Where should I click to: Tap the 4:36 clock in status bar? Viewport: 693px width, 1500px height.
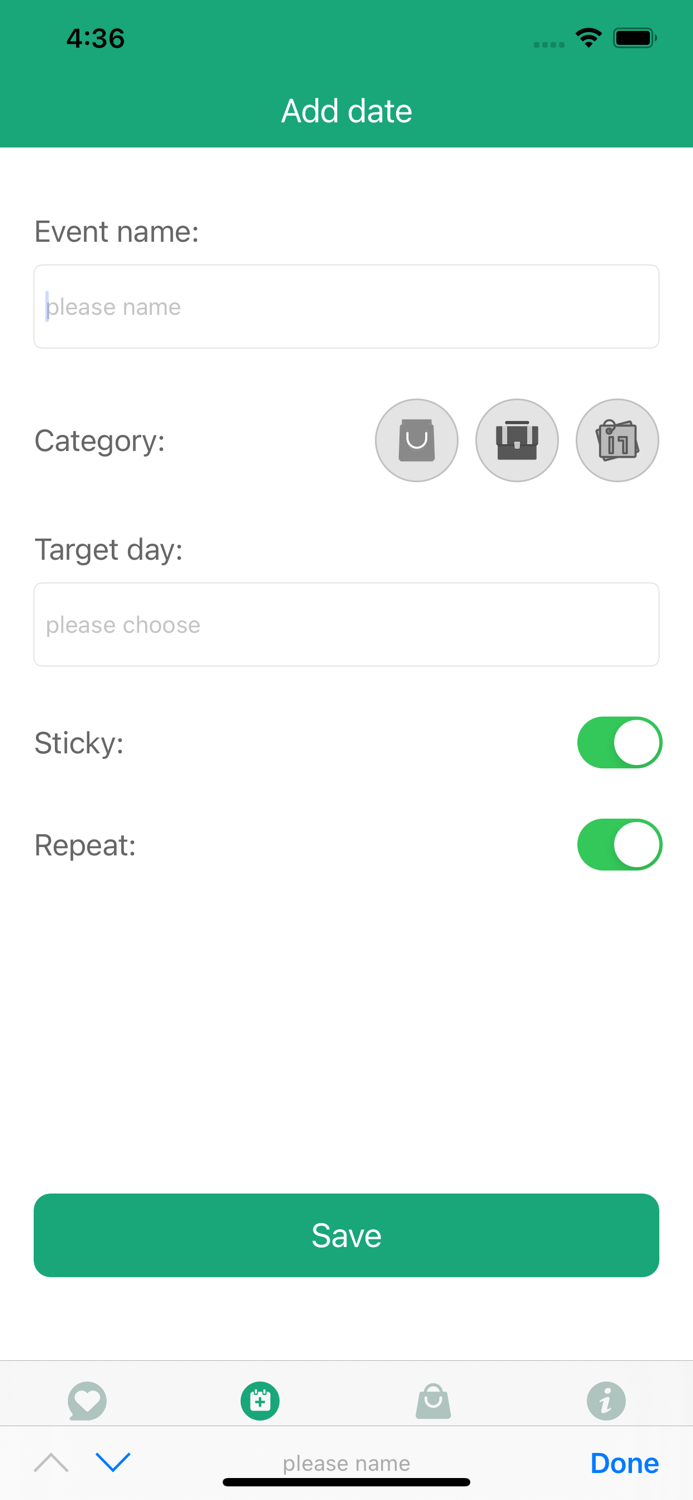tap(95, 39)
